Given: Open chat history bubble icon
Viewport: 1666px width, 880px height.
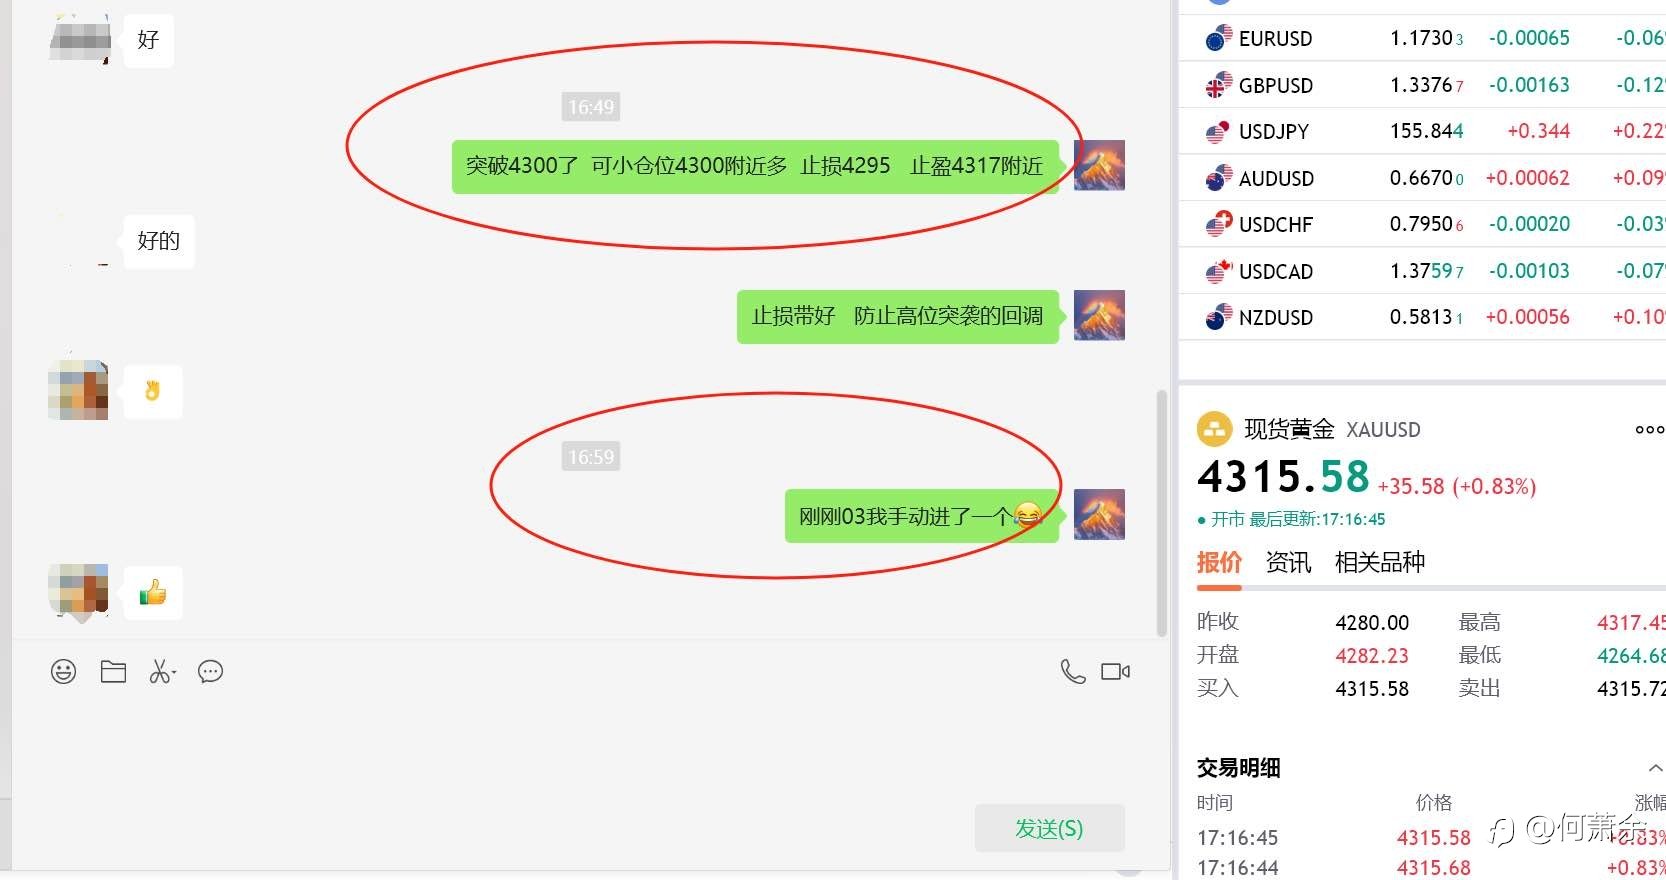Looking at the screenshot, I should (210, 672).
